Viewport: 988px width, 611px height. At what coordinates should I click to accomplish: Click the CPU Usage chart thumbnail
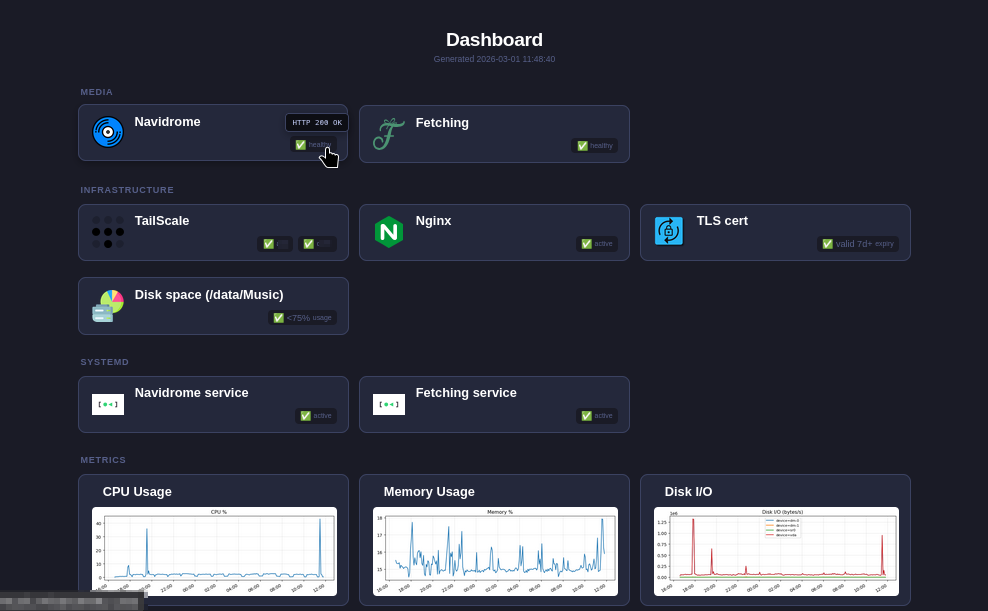pyautogui.click(x=213, y=551)
